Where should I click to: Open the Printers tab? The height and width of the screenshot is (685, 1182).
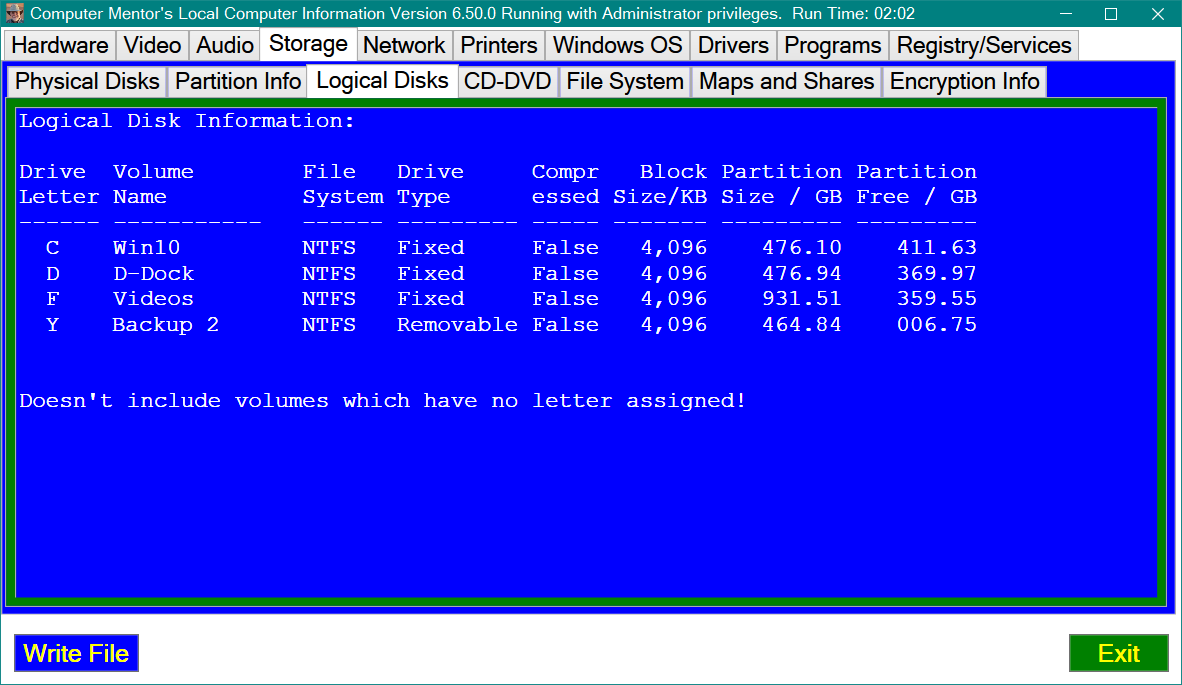pos(499,46)
